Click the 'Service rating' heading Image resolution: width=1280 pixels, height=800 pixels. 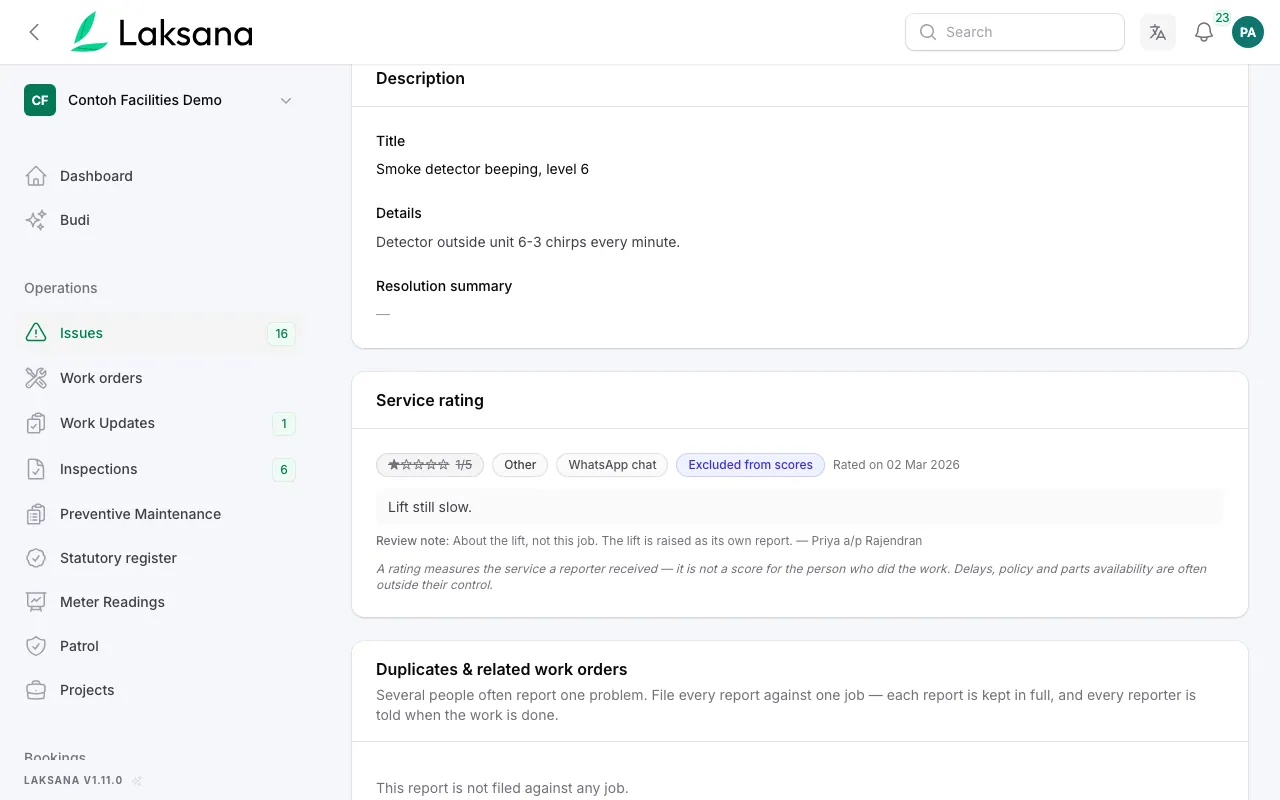click(430, 400)
